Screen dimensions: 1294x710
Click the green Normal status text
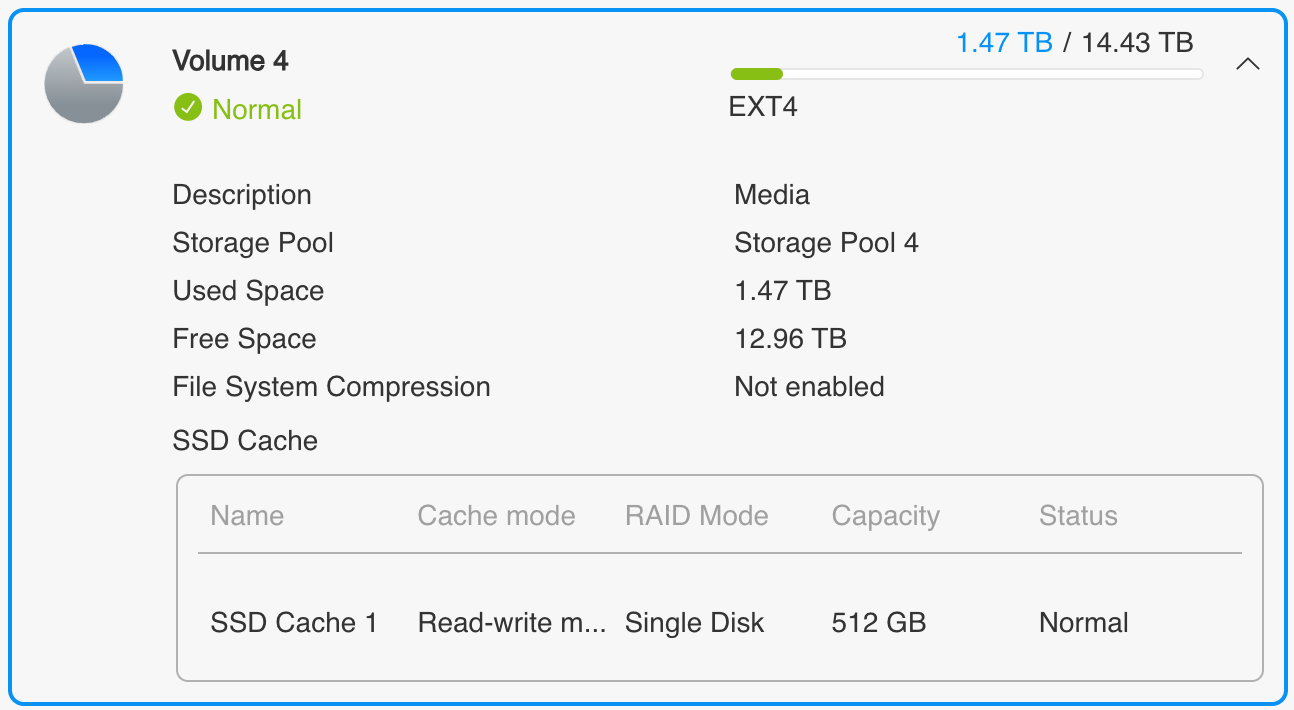[x=257, y=109]
